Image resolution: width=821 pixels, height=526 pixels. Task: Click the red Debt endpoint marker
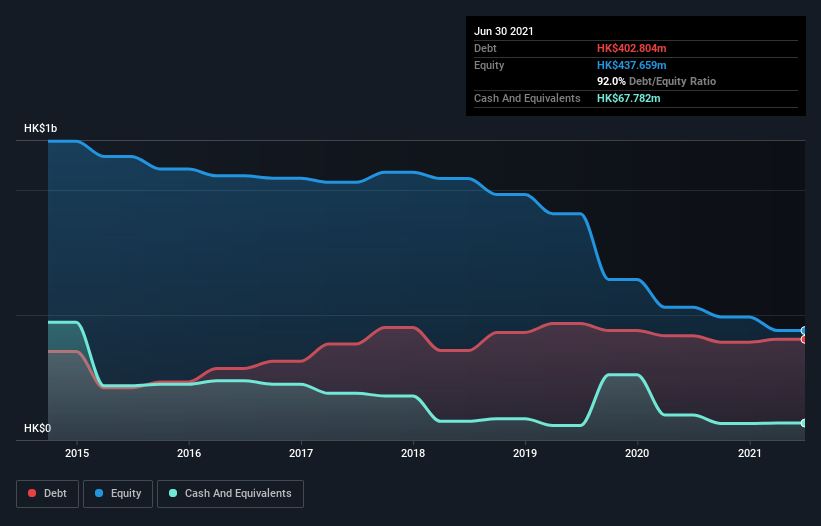(x=804, y=339)
